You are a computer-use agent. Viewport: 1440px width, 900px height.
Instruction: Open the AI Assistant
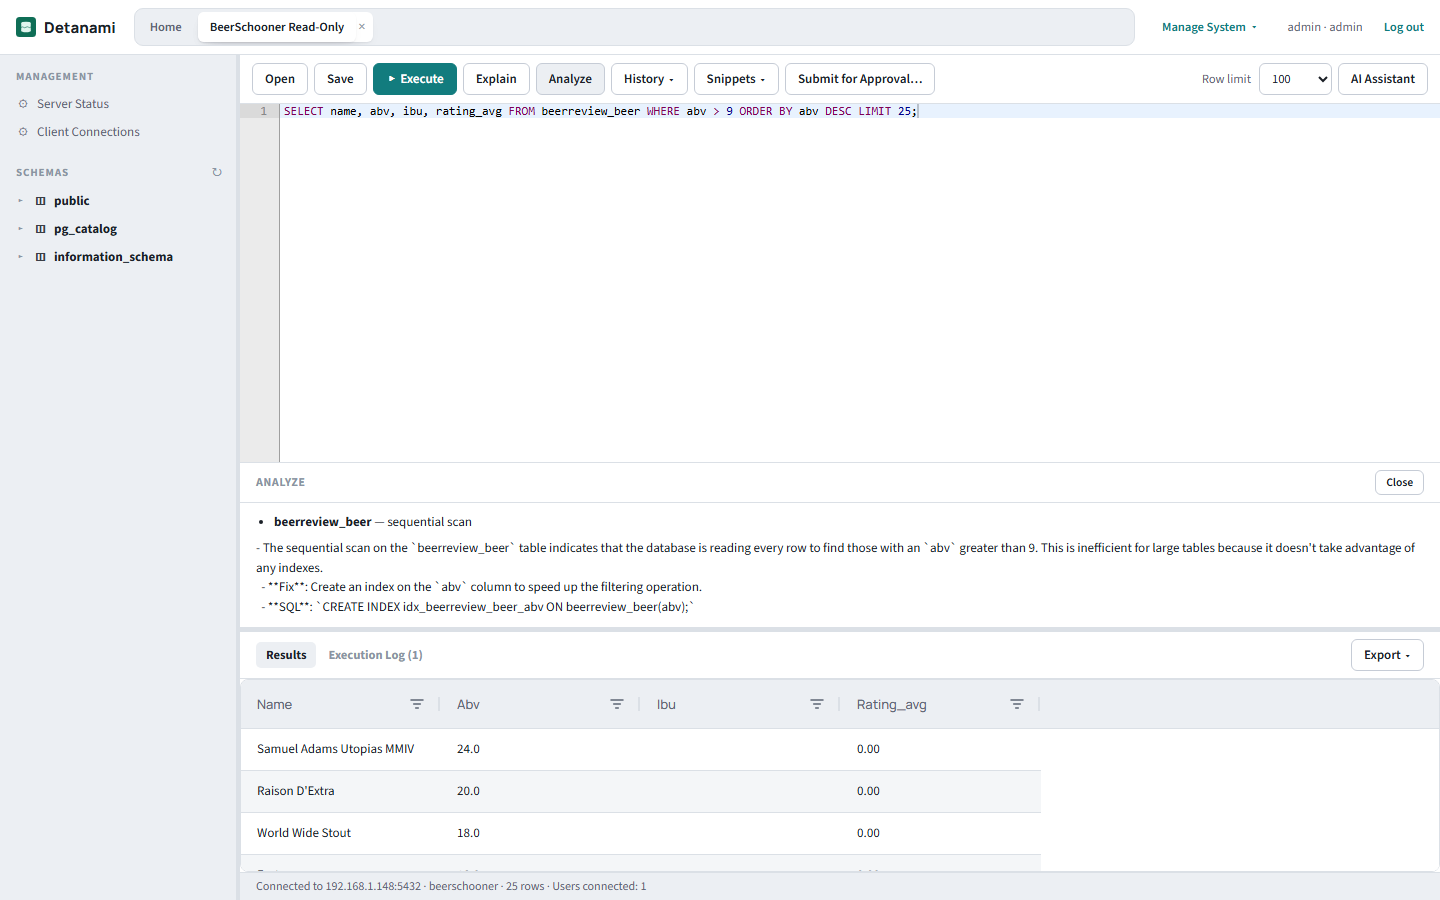point(1383,79)
